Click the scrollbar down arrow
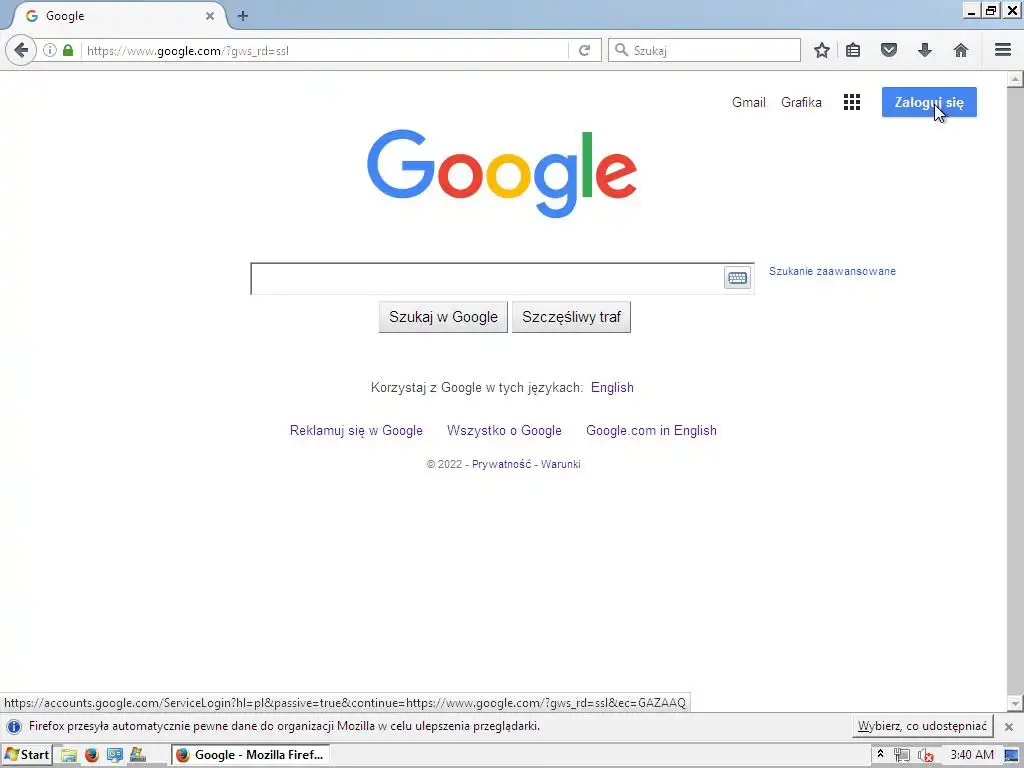The height and width of the screenshot is (768, 1024). tap(1015, 703)
